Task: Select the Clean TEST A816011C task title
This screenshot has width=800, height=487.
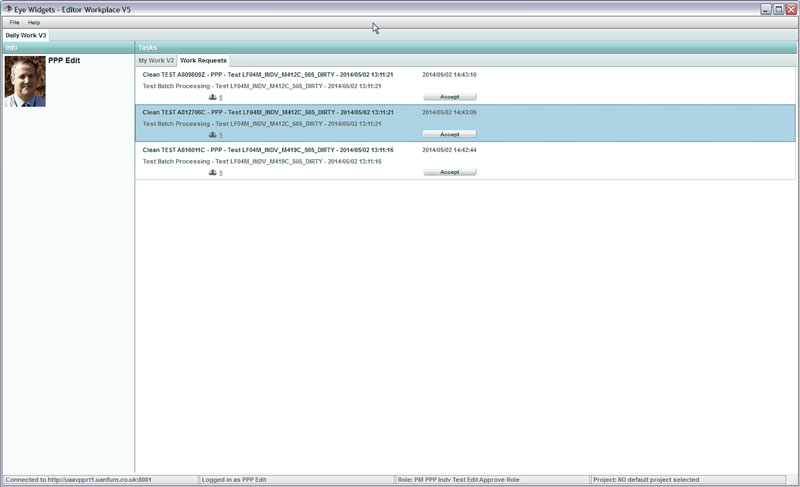Action: coord(268,150)
